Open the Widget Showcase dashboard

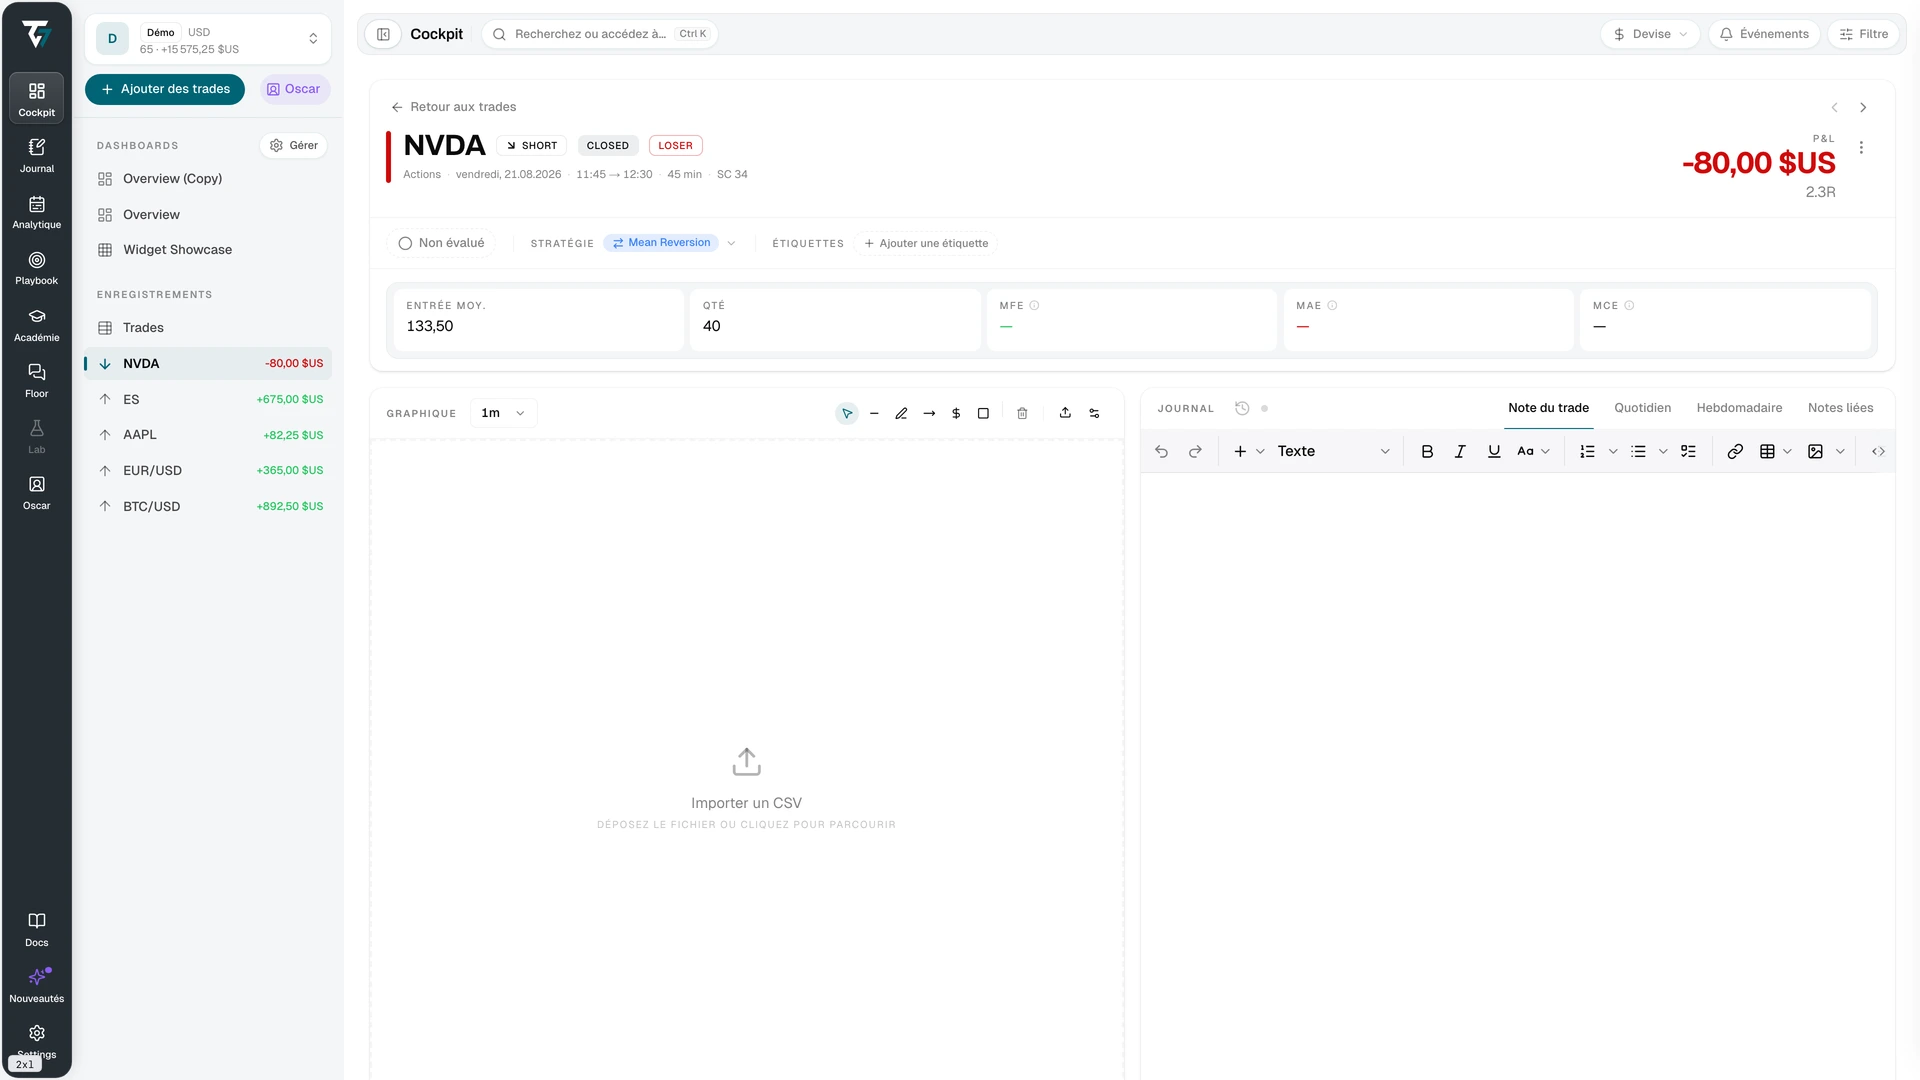[208, 250]
